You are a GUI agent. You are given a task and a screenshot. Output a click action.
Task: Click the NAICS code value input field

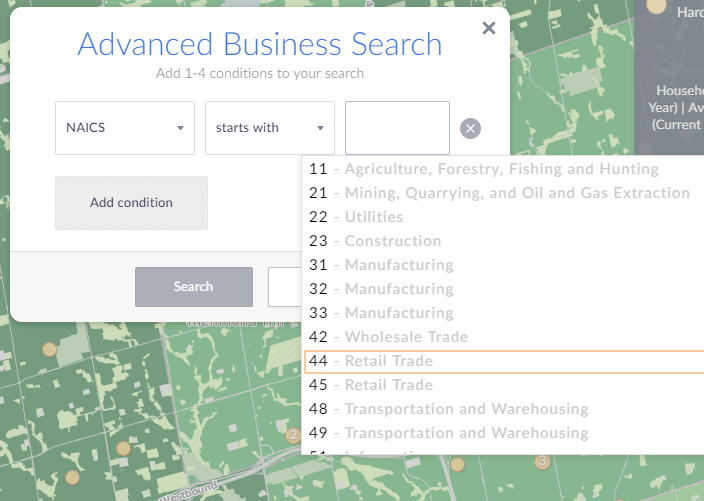[x=397, y=128]
